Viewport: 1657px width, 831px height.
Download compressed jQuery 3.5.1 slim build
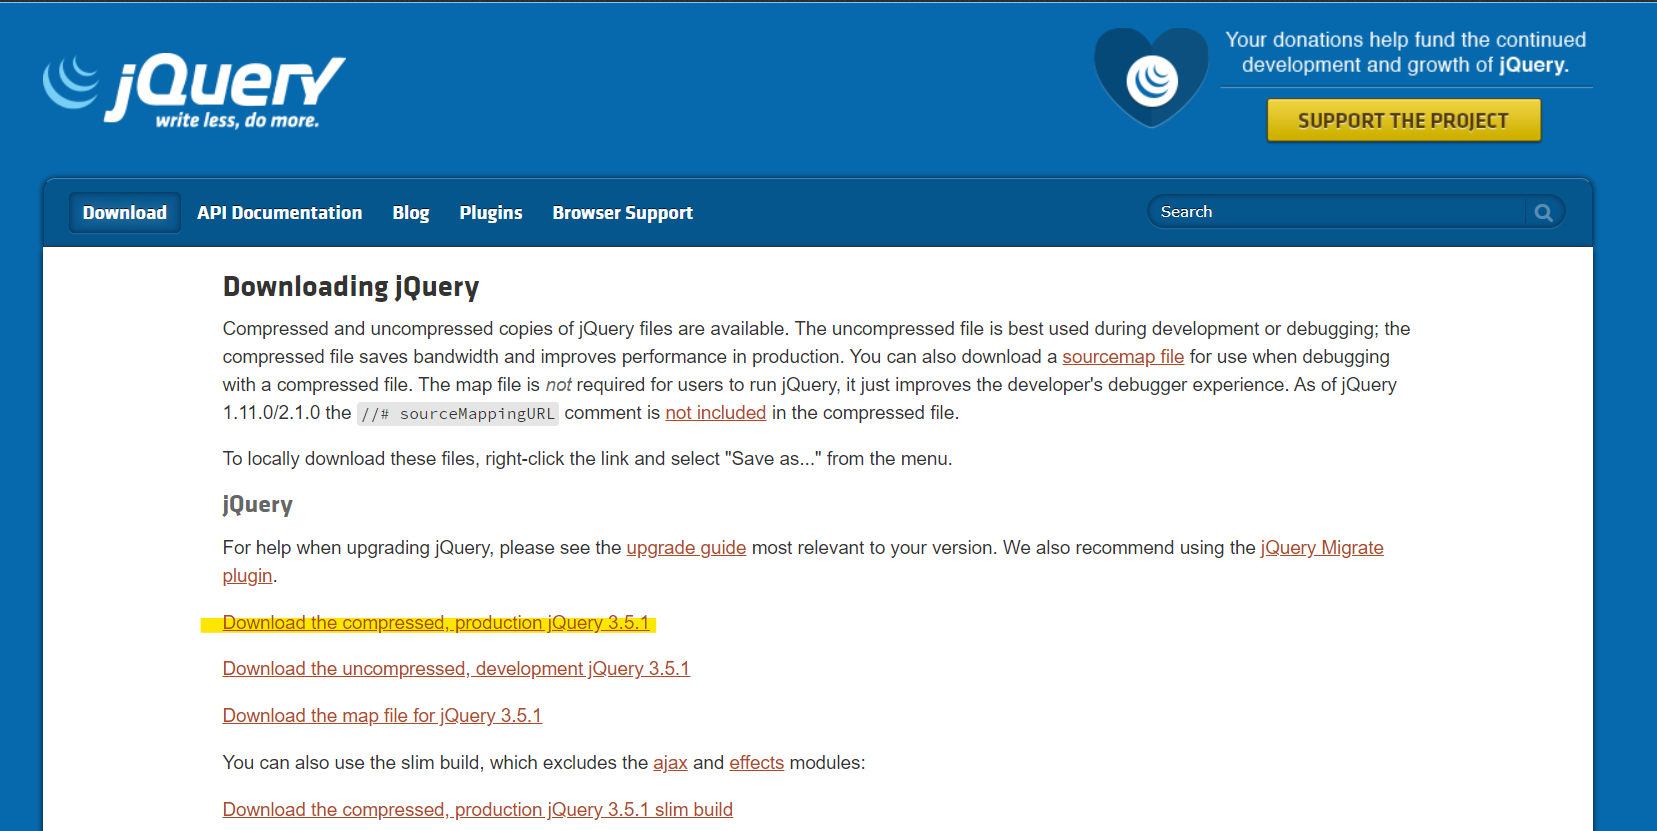(x=478, y=810)
